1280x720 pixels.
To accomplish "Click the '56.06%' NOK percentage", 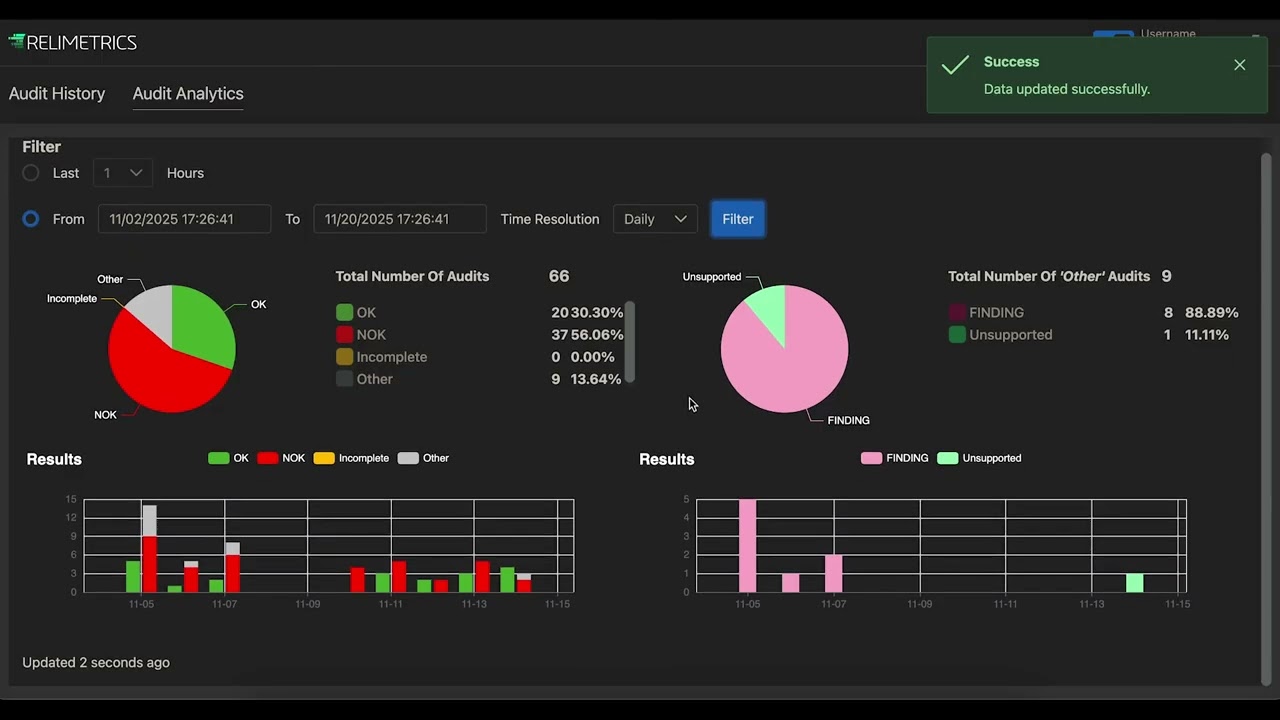I will [x=597, y=335].
